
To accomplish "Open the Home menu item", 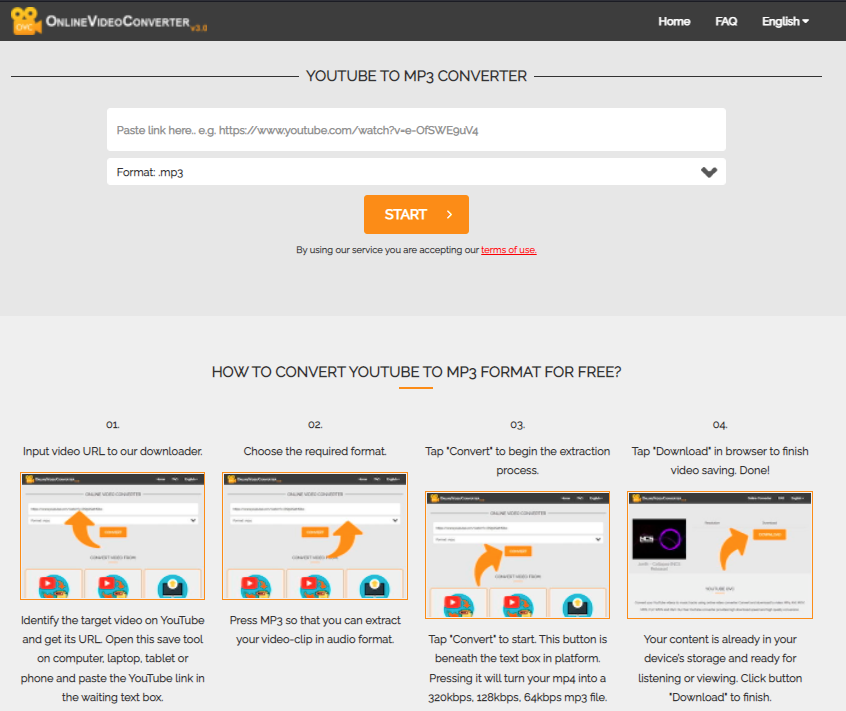I will point(674,22).
